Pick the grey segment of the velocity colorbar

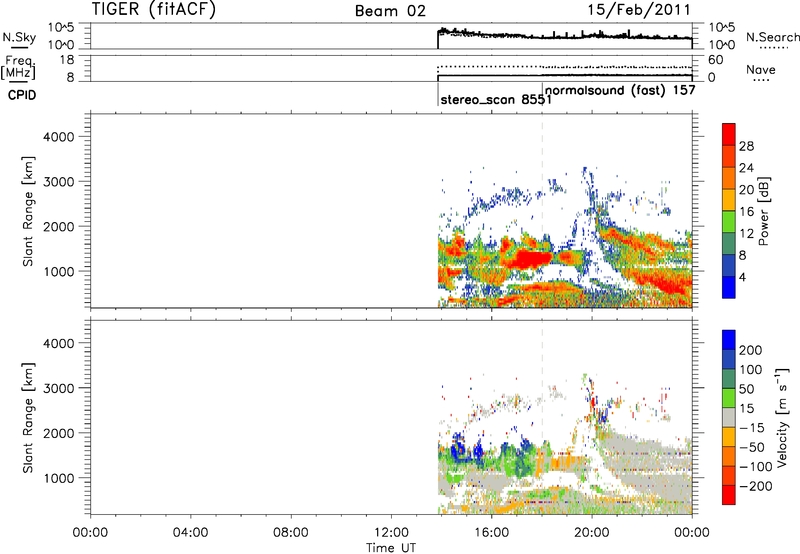pos(729,417)
